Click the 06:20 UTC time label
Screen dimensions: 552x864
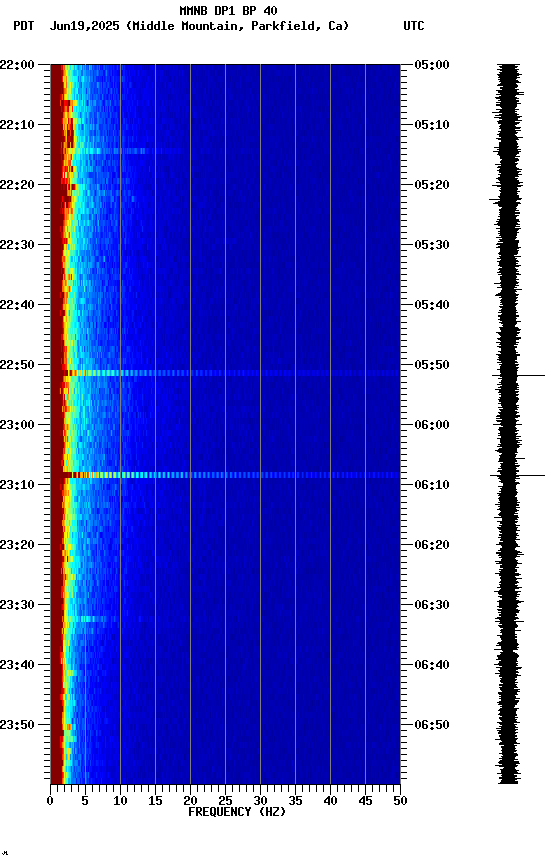tap(432, 545)
